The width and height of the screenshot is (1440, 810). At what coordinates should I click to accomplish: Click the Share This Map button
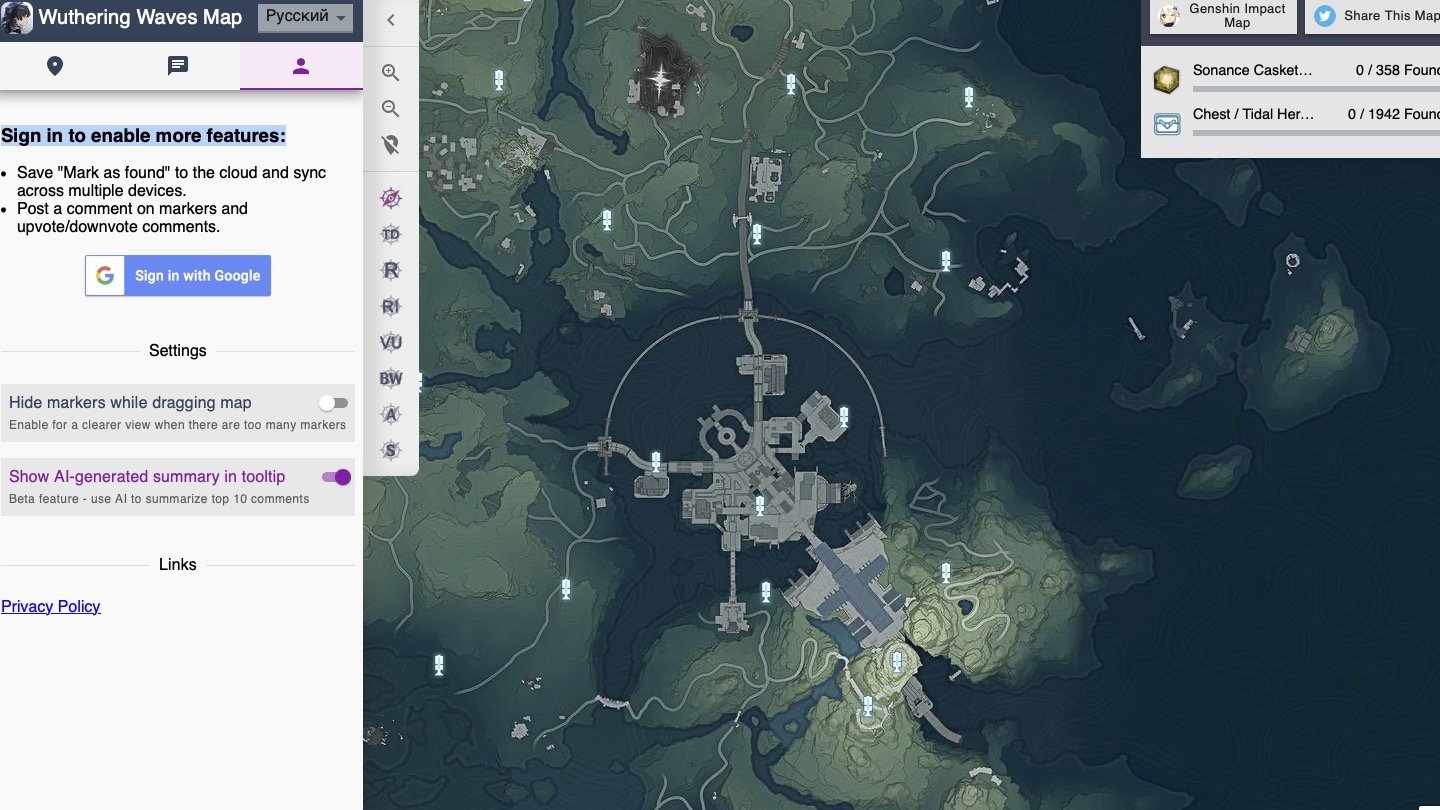pos(1373,16)
